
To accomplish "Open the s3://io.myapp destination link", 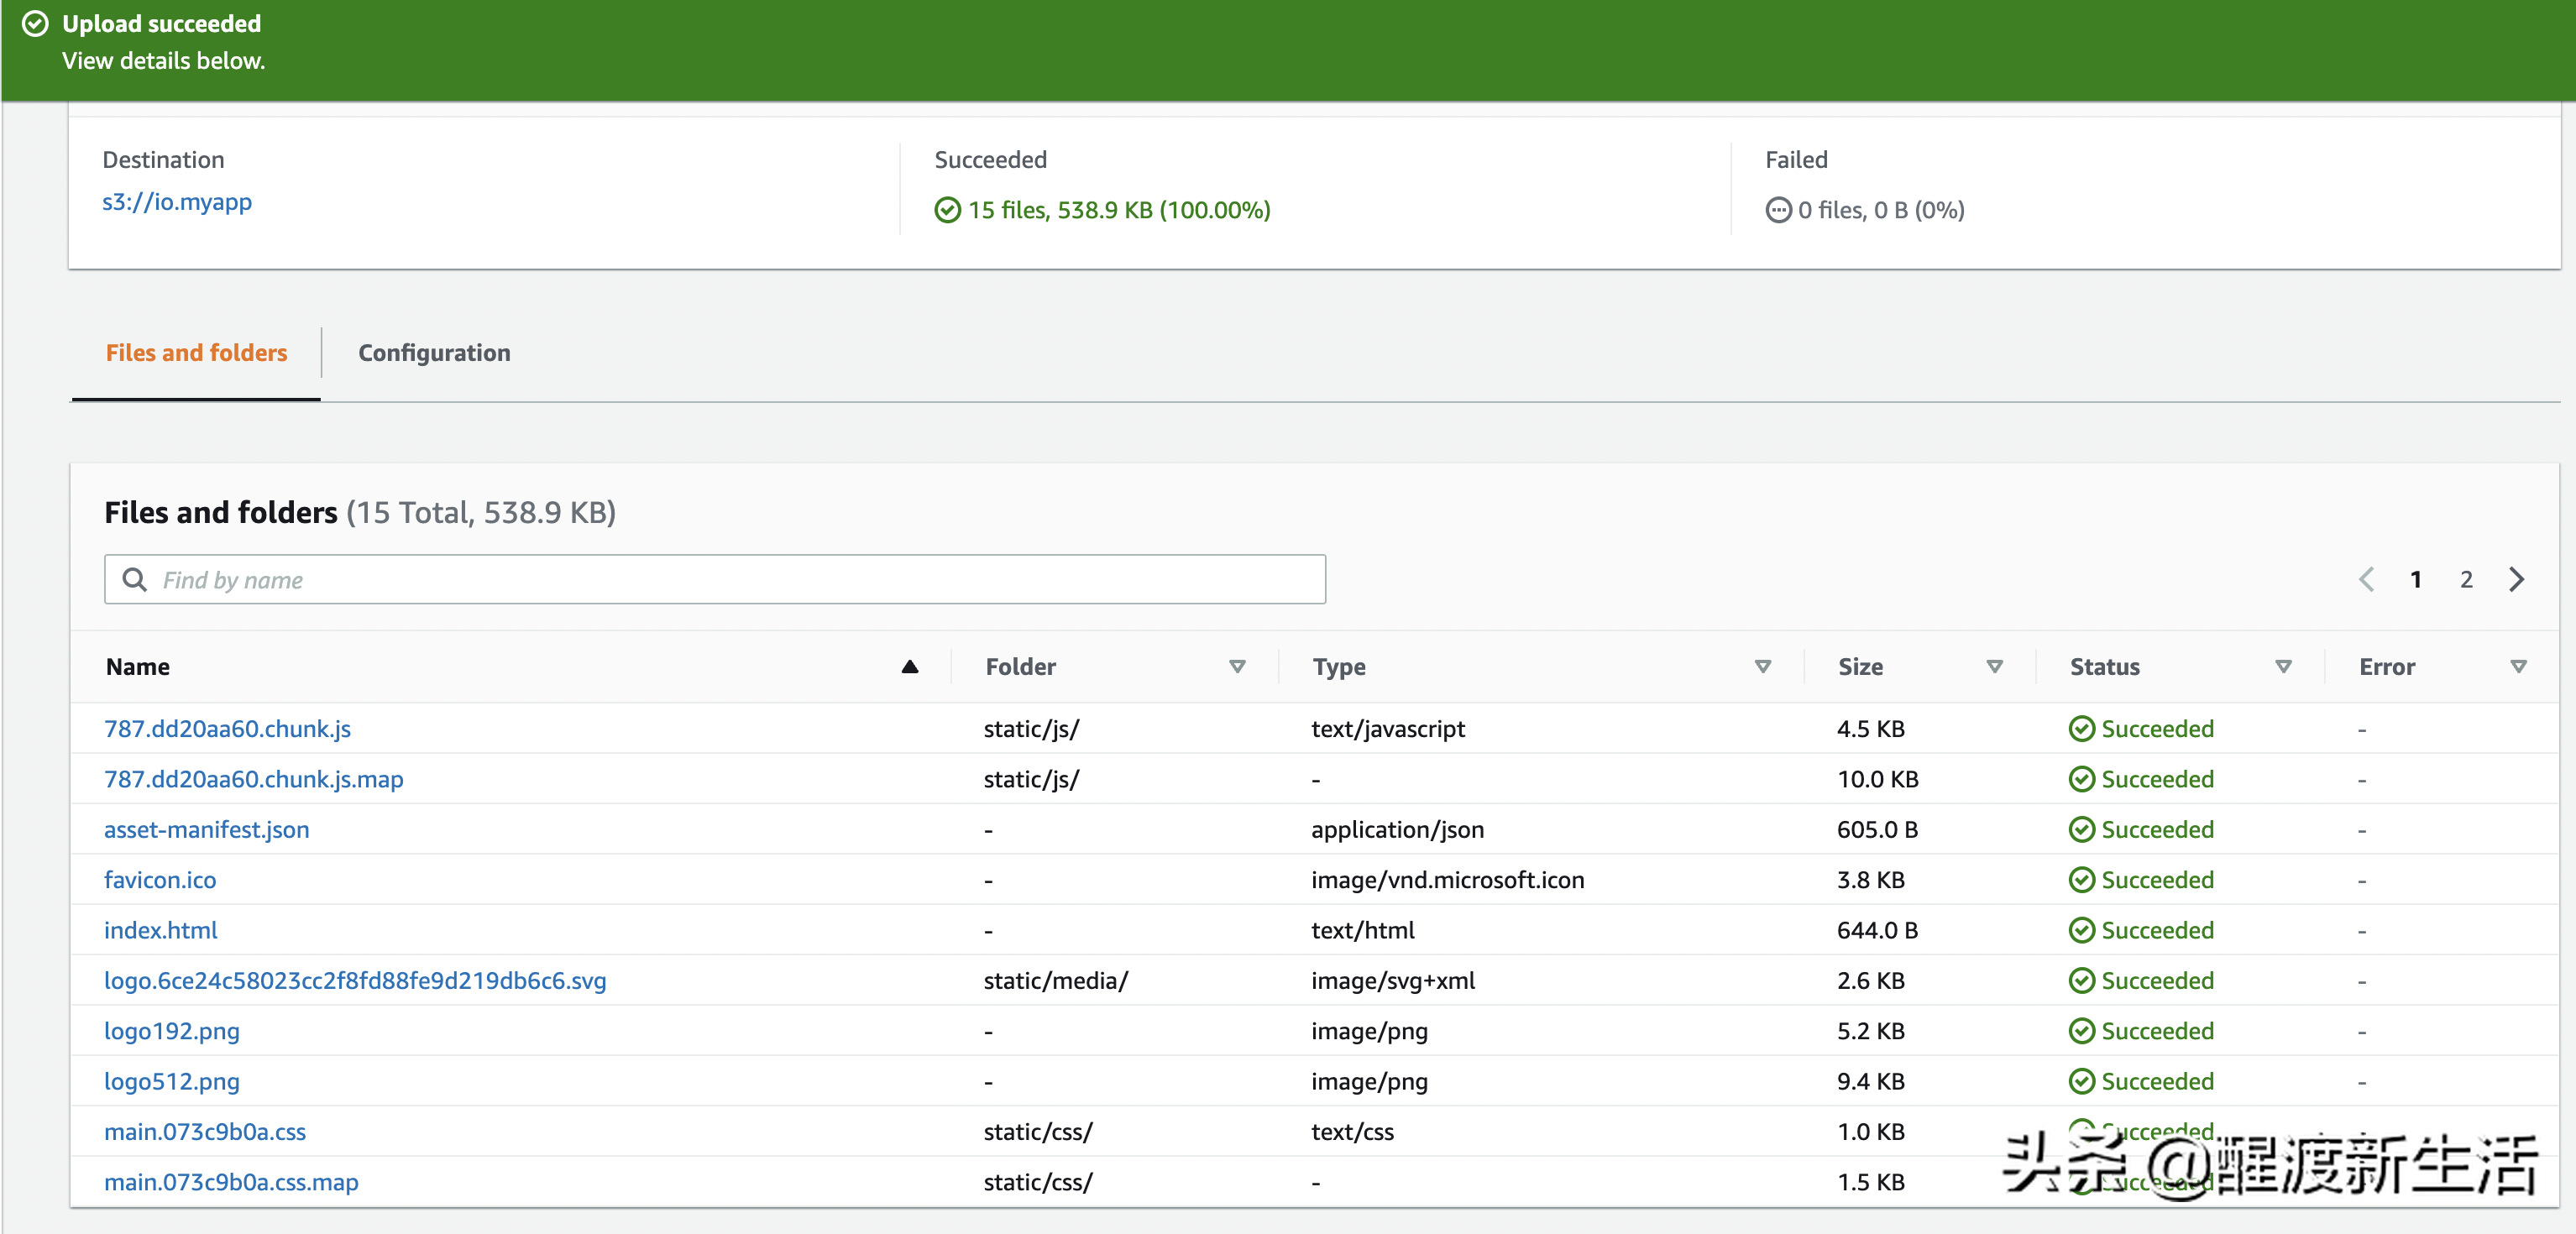I will 177,202.
